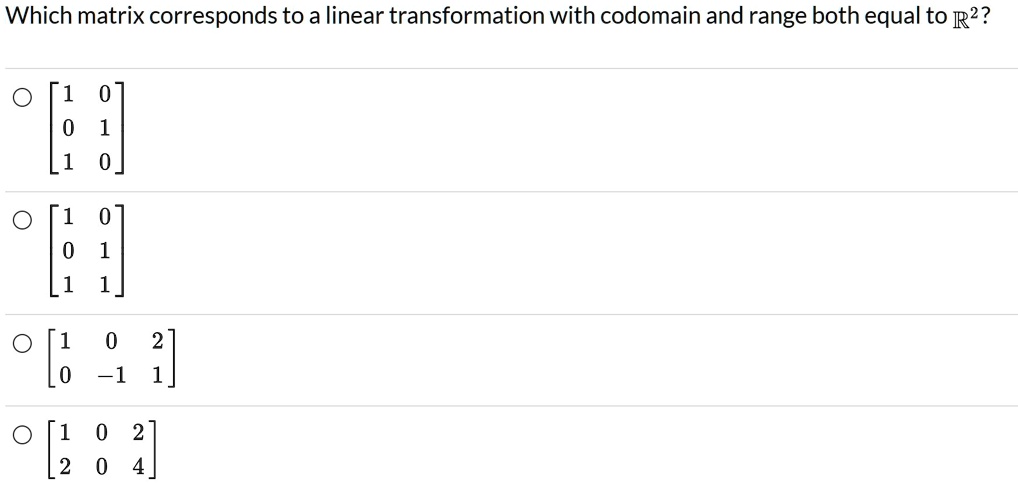Pick the radio for matrix containing -1
Image resolution: width=1018 pixels, height=484 pixels.
tap(23, 344)
